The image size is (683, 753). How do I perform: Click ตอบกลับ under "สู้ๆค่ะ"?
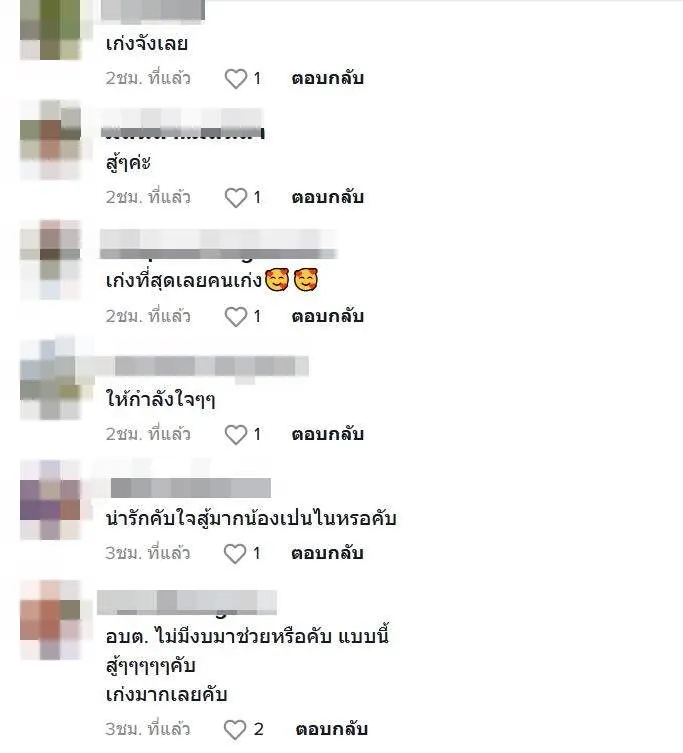point(328,197)
